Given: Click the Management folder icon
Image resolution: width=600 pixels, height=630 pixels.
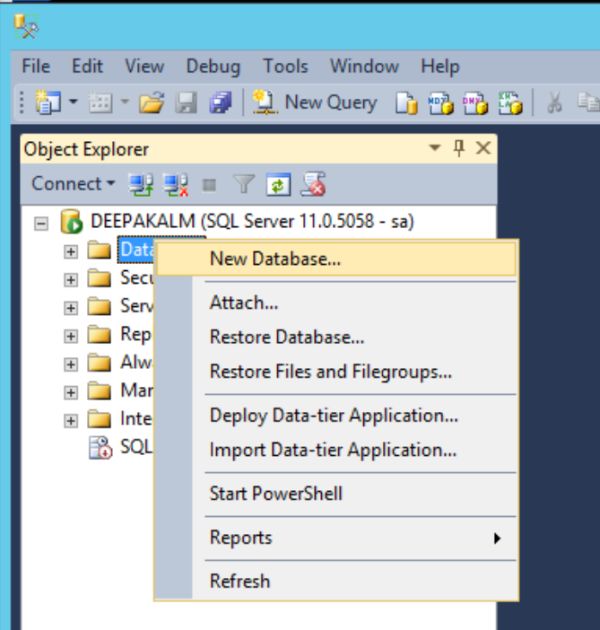Looking at the screenshot, I should (x=99, y=391).
